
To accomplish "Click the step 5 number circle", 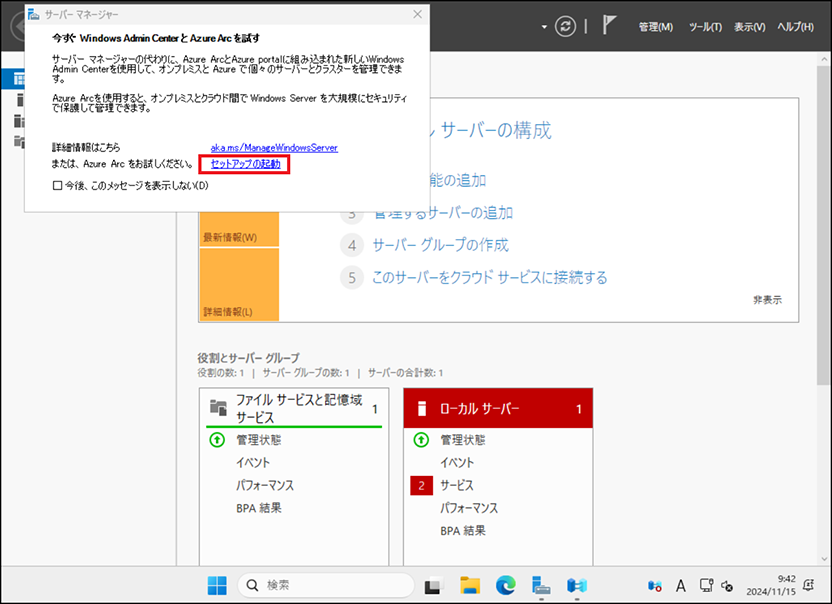I will click(x=352, y=278).
